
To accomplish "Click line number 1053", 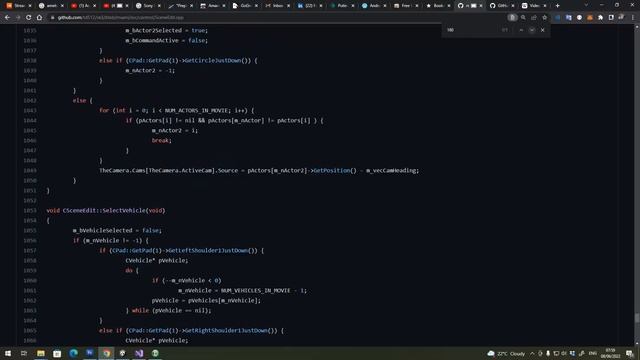I will point(30,211).
